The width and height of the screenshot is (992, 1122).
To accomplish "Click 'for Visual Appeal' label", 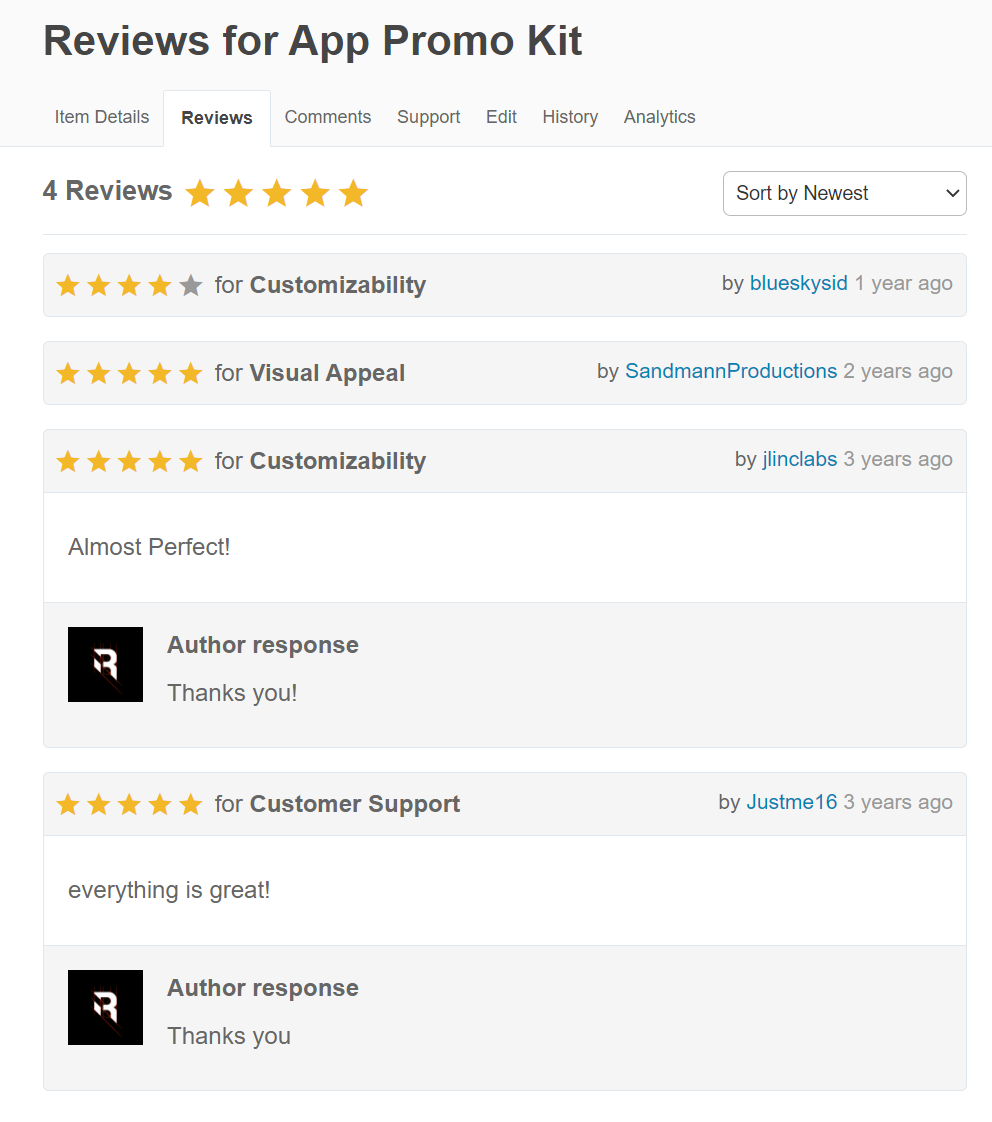I will pos(310,373).
